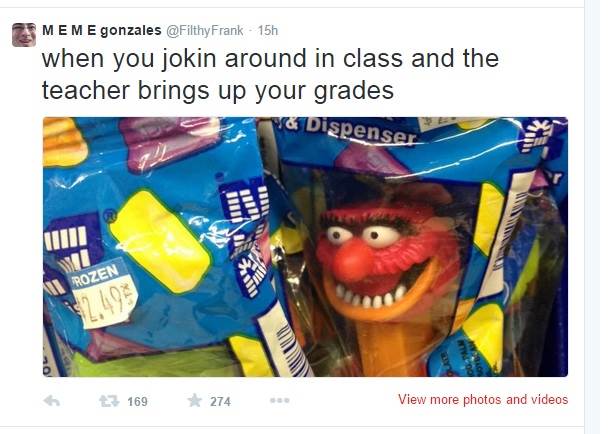Viewport: 612px width, 434px height.
Task: Click the favorite count 274
Action: [220, 402]
